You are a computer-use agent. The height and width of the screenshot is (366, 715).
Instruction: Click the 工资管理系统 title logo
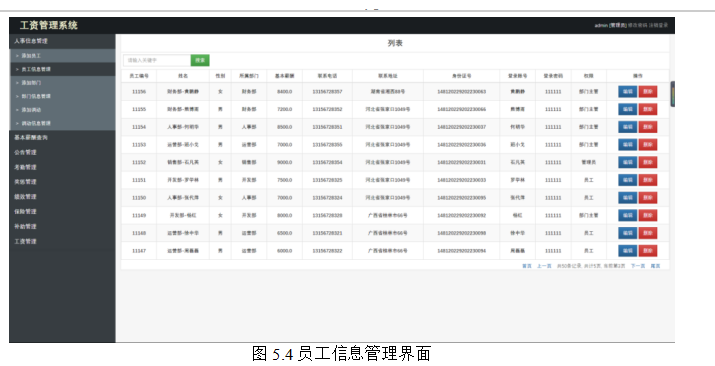tap(49, 26)
